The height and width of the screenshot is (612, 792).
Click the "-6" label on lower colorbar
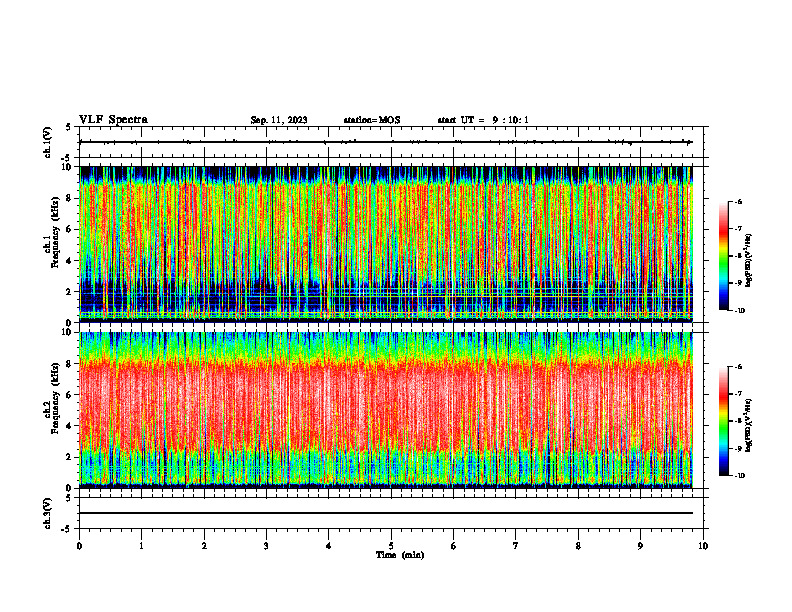click(x=738, y=367)
